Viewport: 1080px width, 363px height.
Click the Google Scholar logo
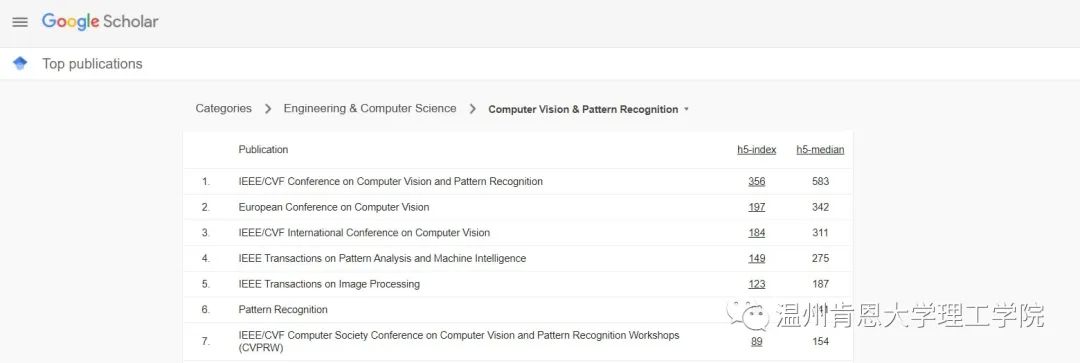[100, 21]
